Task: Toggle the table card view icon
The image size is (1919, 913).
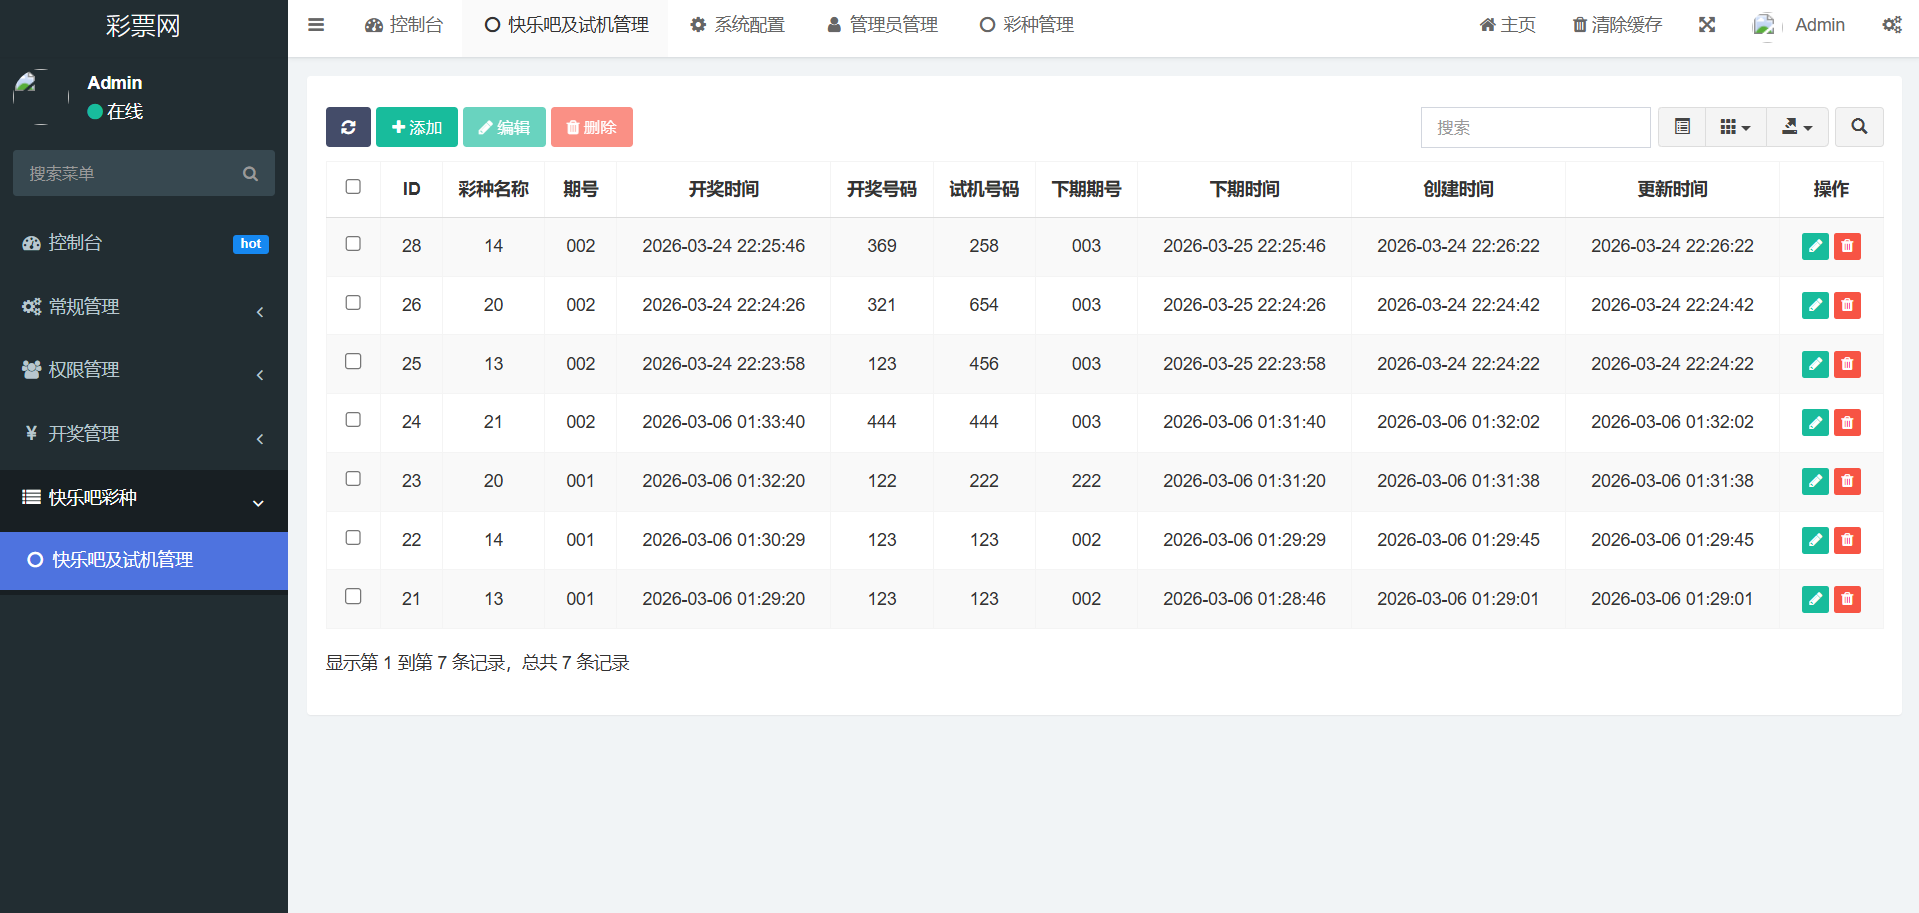Action: pyautogui.click(x=1682, y=127)
